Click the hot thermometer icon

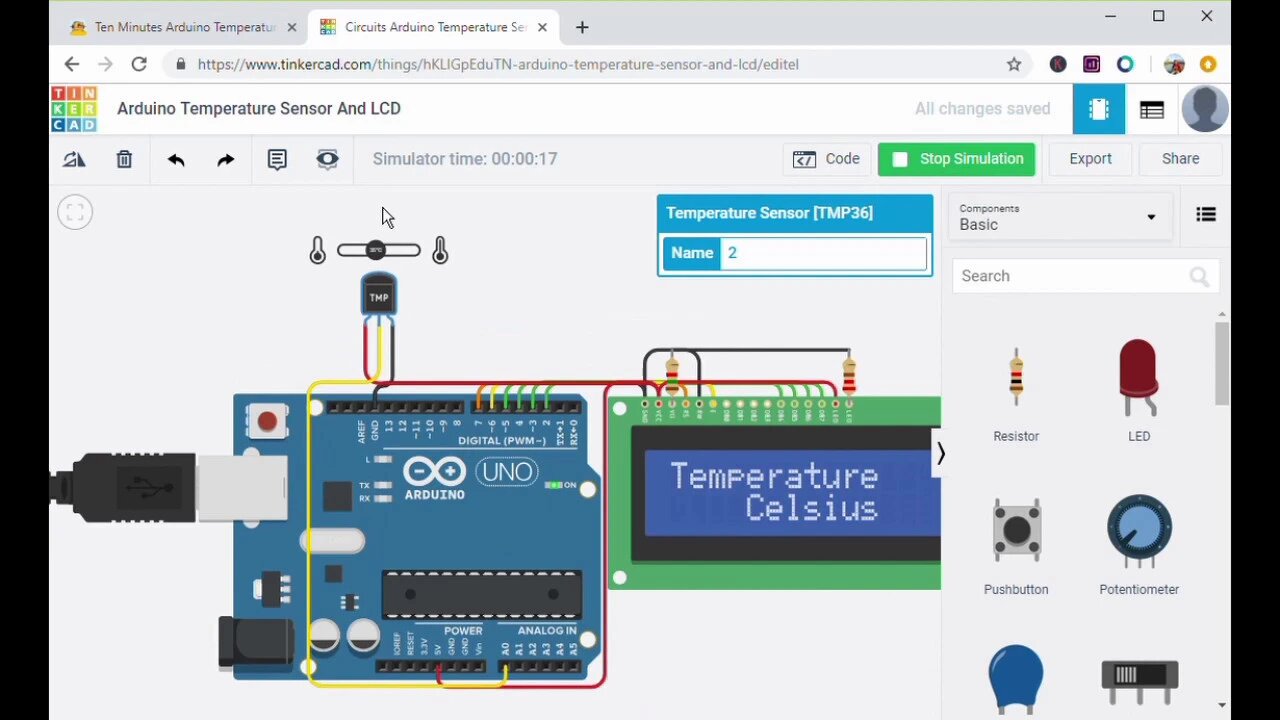tap(440, 250)
